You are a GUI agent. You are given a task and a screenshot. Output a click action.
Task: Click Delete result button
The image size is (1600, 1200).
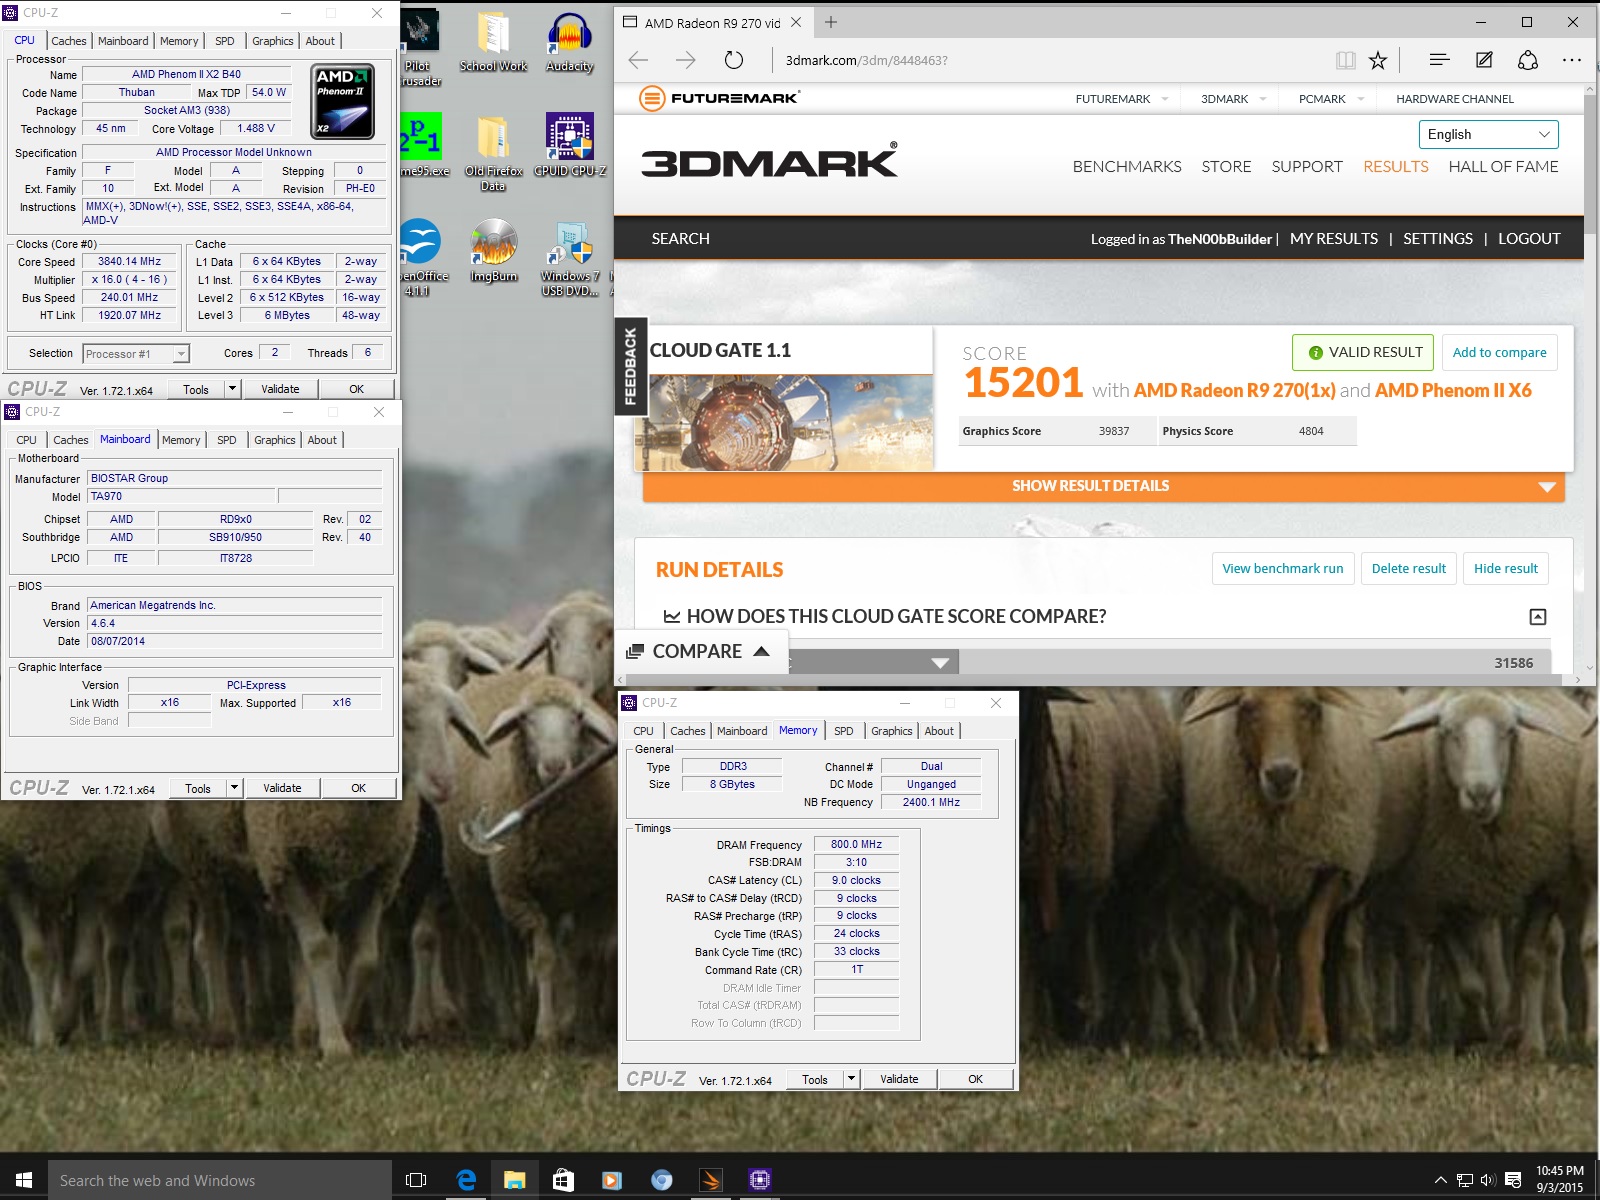tap(1408, 568)
